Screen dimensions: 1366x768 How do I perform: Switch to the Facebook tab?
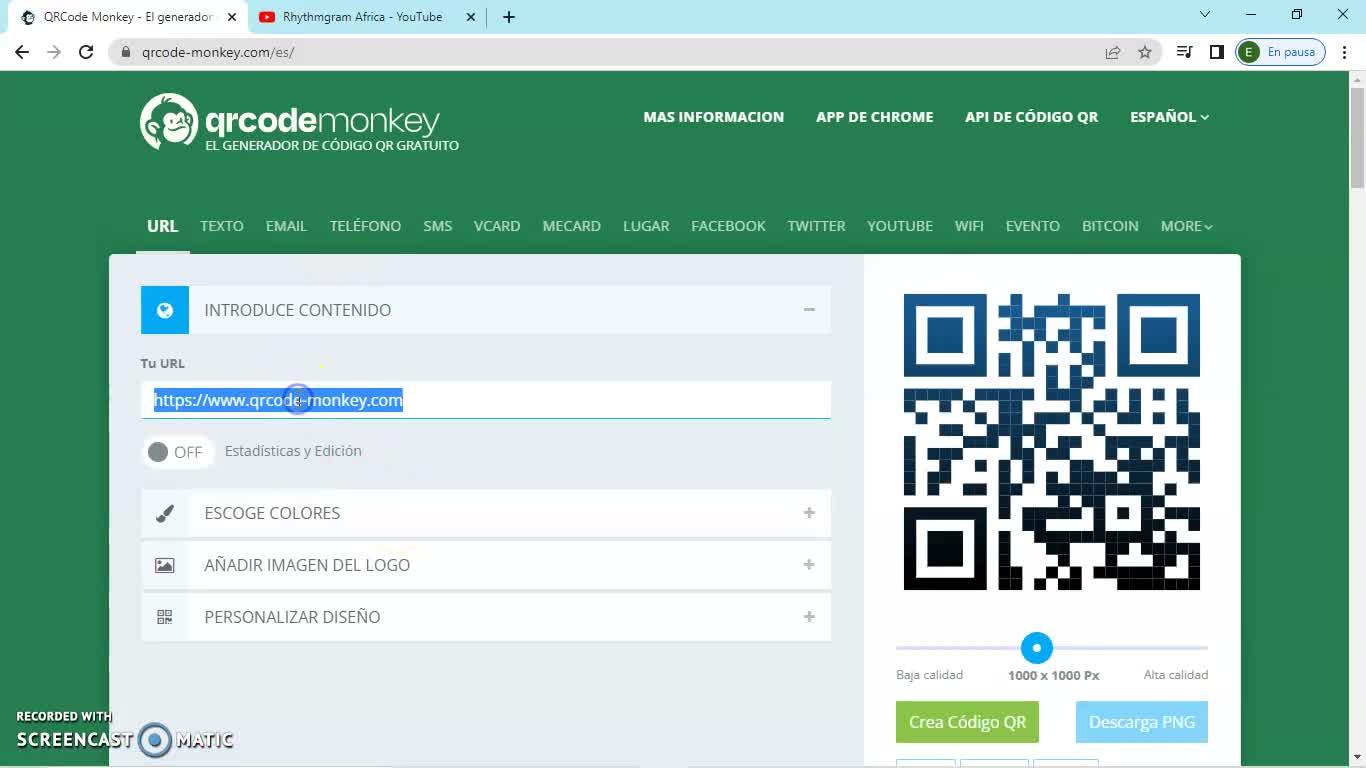728,226
